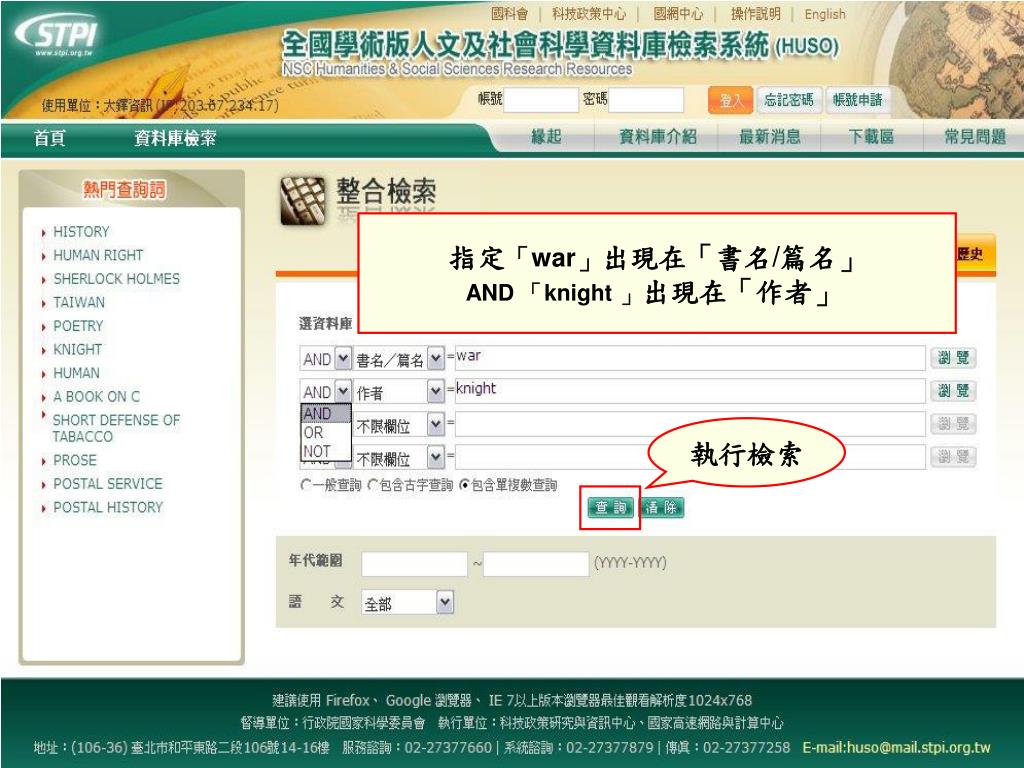Switch to English version
The height and width of the screenshot is (768, 1024).
point(824,14)
